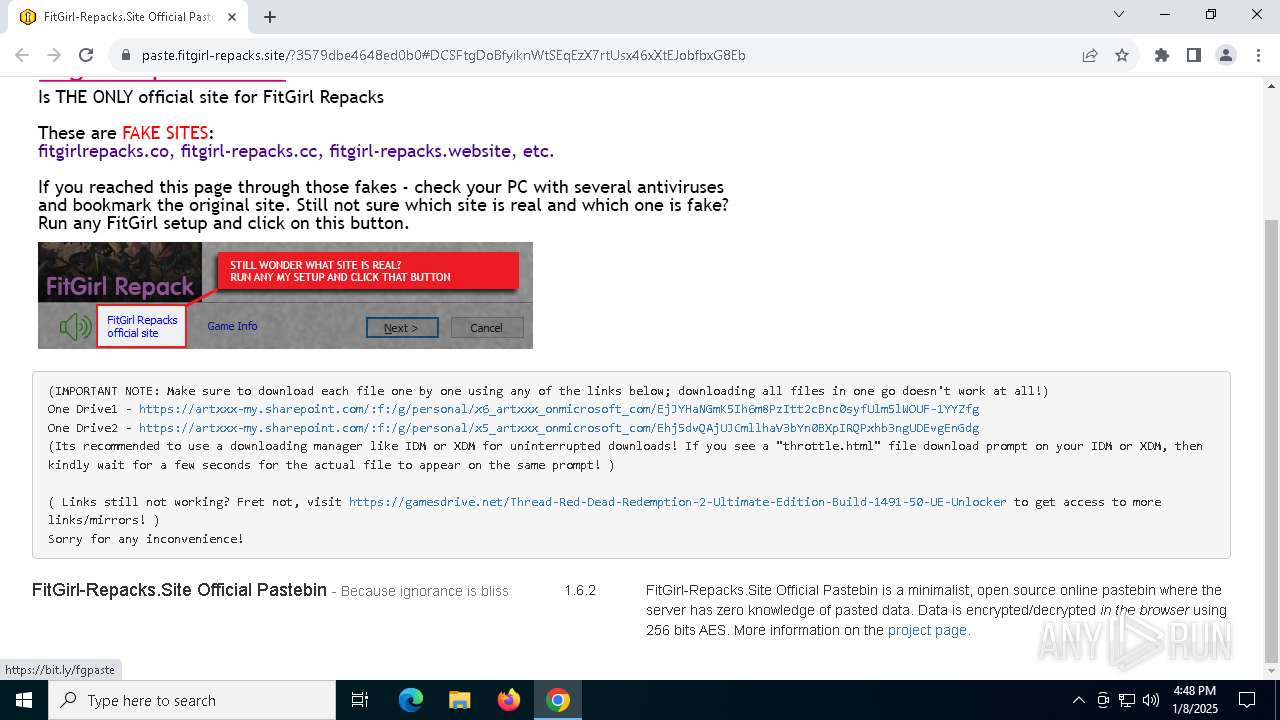This screenshot has width=1280, height=720.
Task: Switch to Chrome on the taskbar
Action: coord(558,700)
